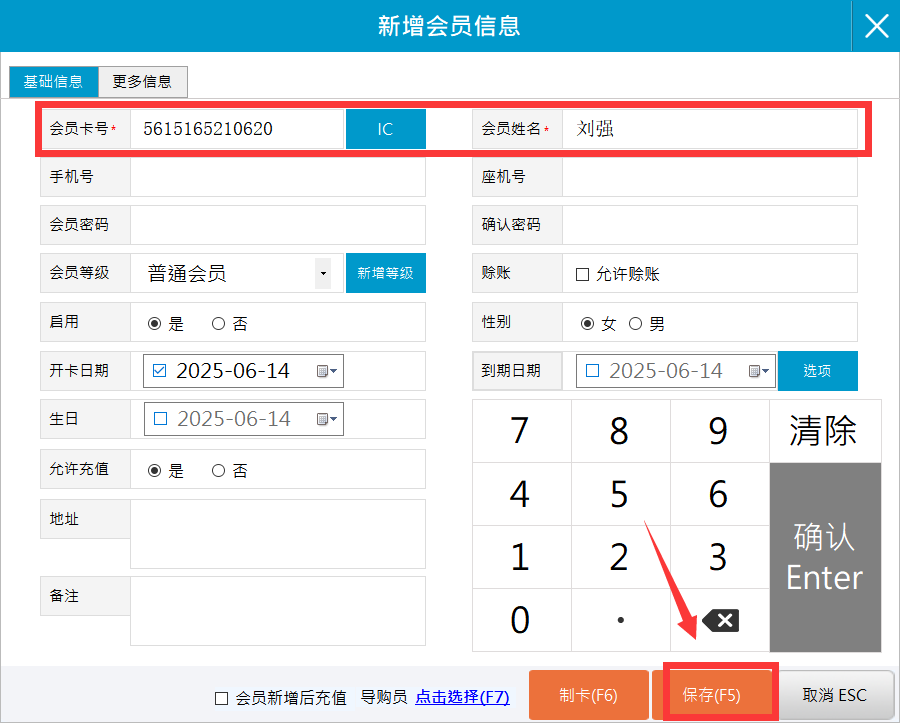Open the calendar picker for 到期日期
The image size is (900, 723).
click(760, 371)
